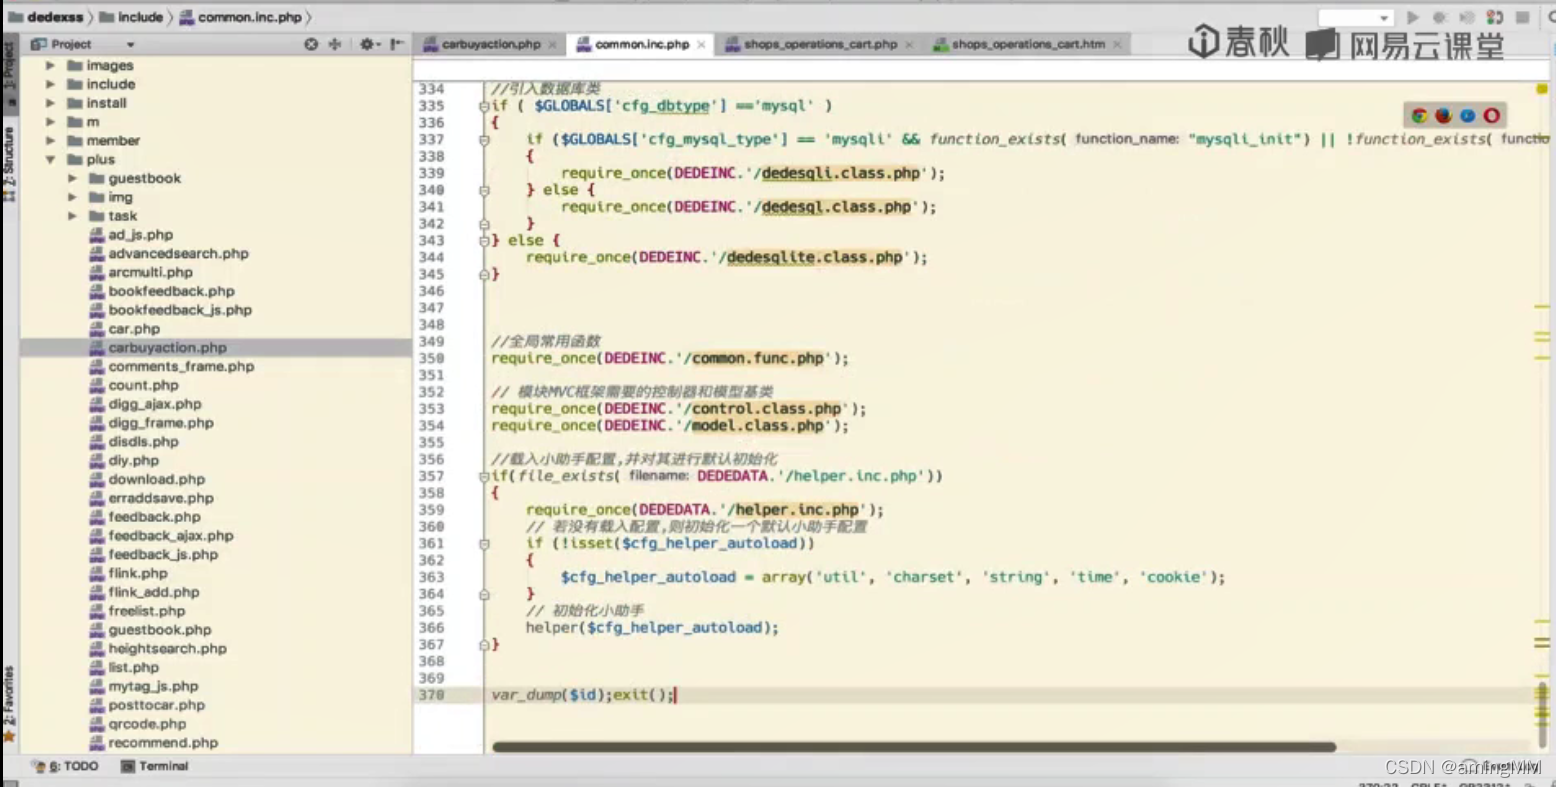The width and height of the screenshot is (1556, 787).
Task: Click the Run (play) toolbar icon
Action: coord(1413,18)
